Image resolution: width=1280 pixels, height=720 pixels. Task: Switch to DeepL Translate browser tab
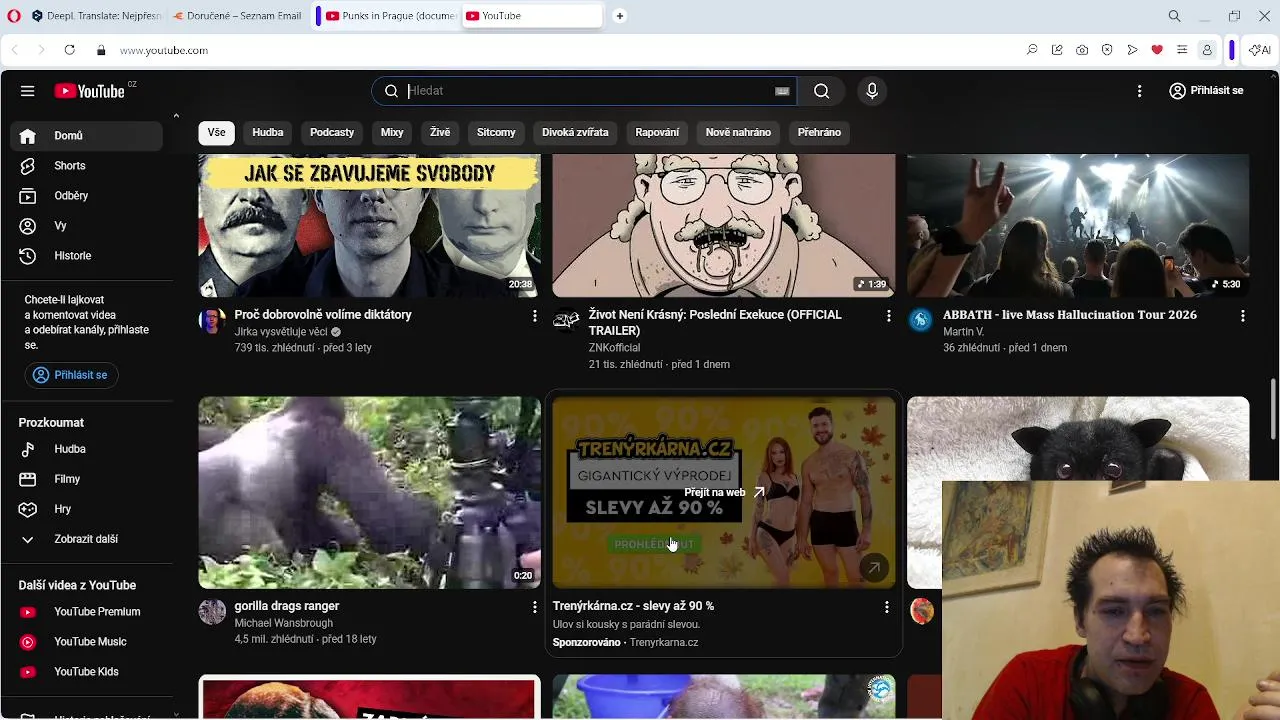click(x=96, y=16)
